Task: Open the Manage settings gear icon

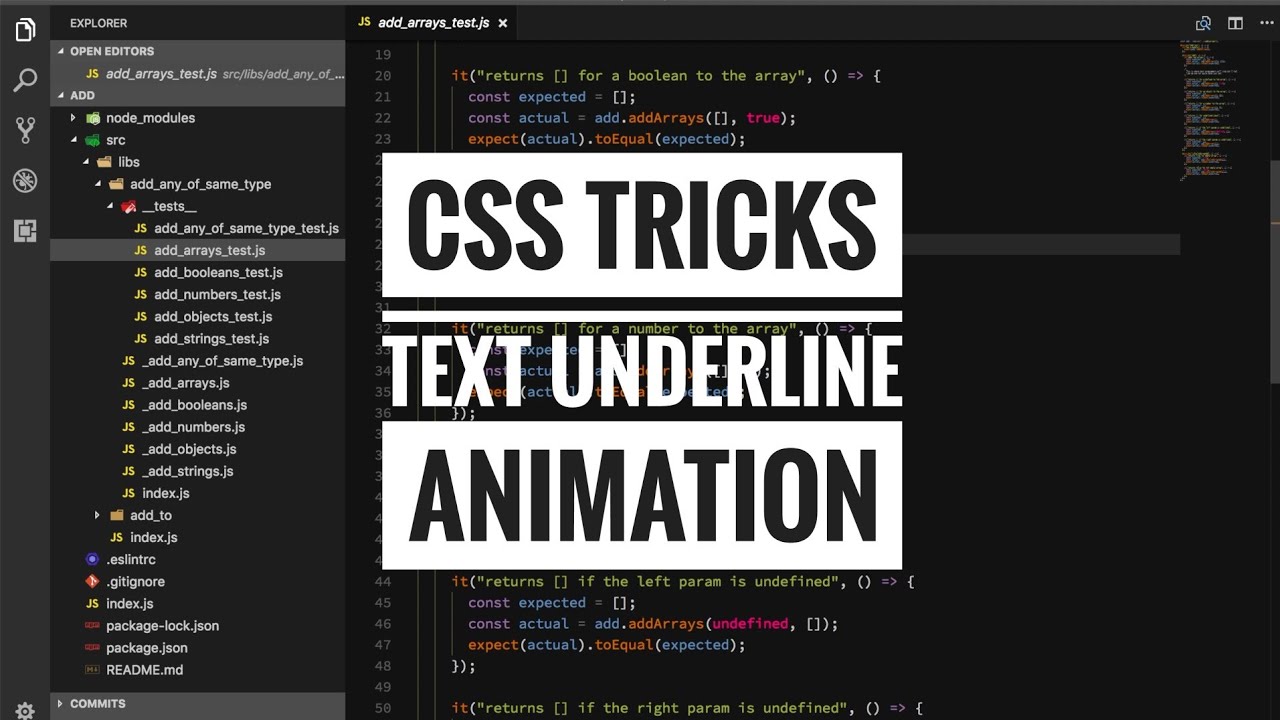Action: [x=25, y=710]
